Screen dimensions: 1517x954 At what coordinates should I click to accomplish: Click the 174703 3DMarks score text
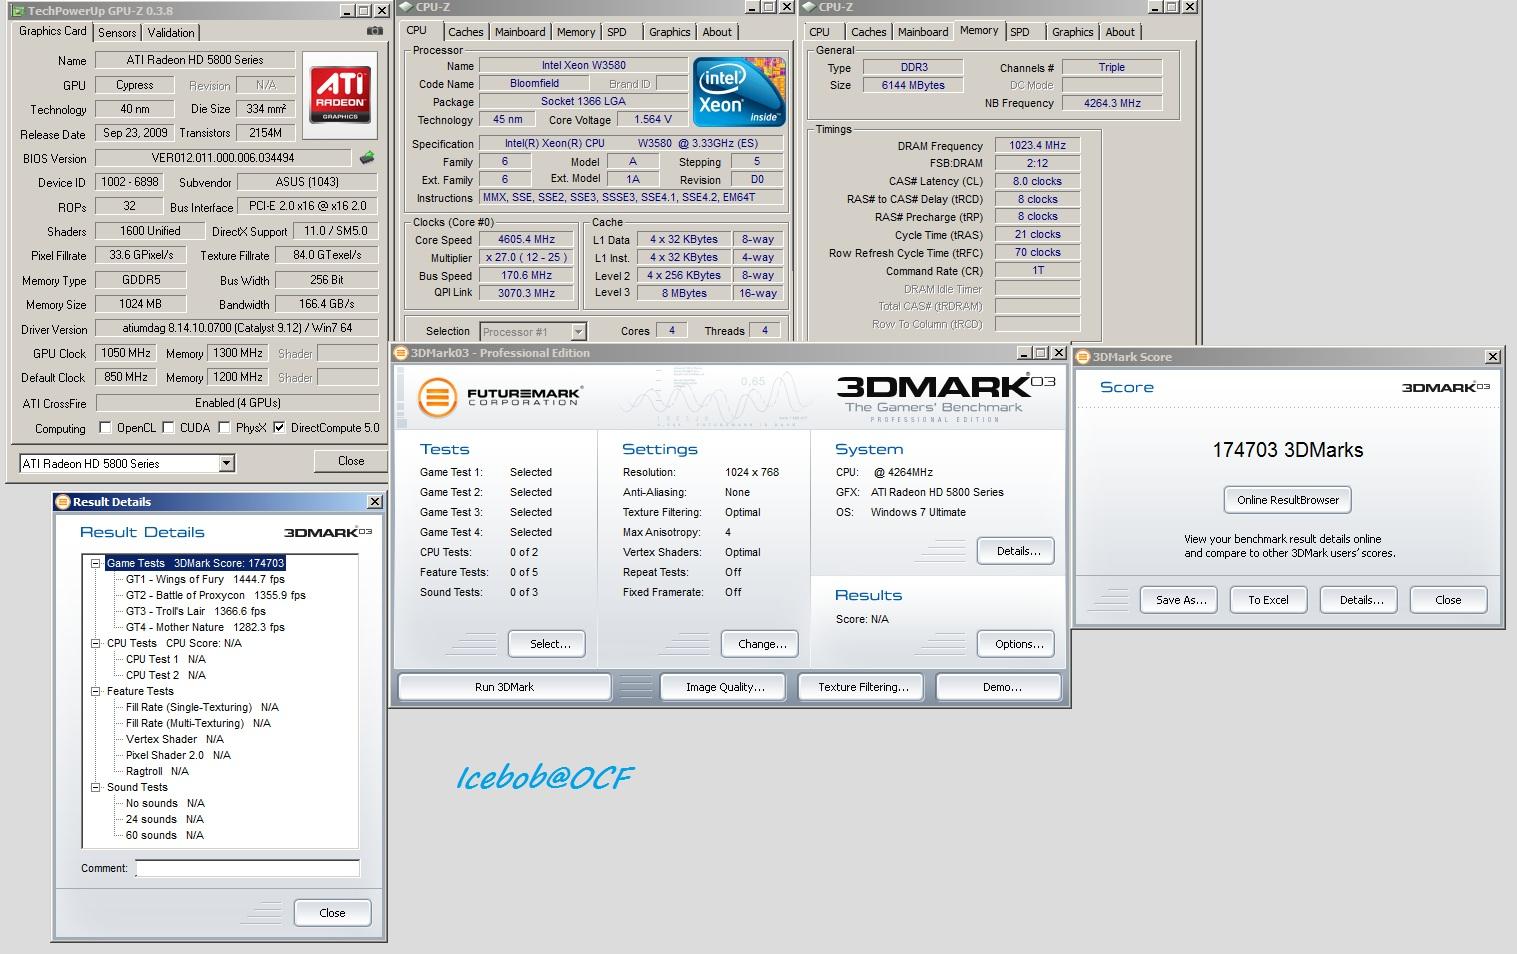pos(1287,450)
